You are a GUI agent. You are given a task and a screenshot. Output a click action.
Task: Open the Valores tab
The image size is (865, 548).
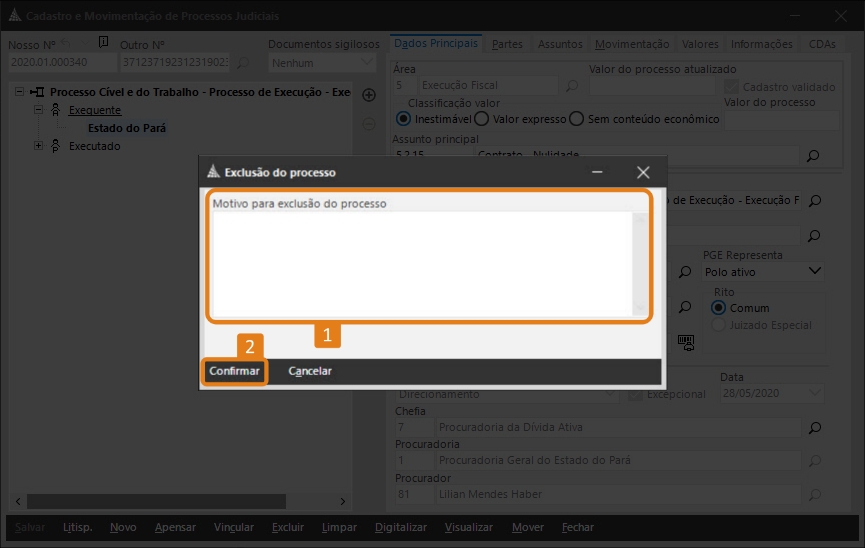(x=700, y=44)
